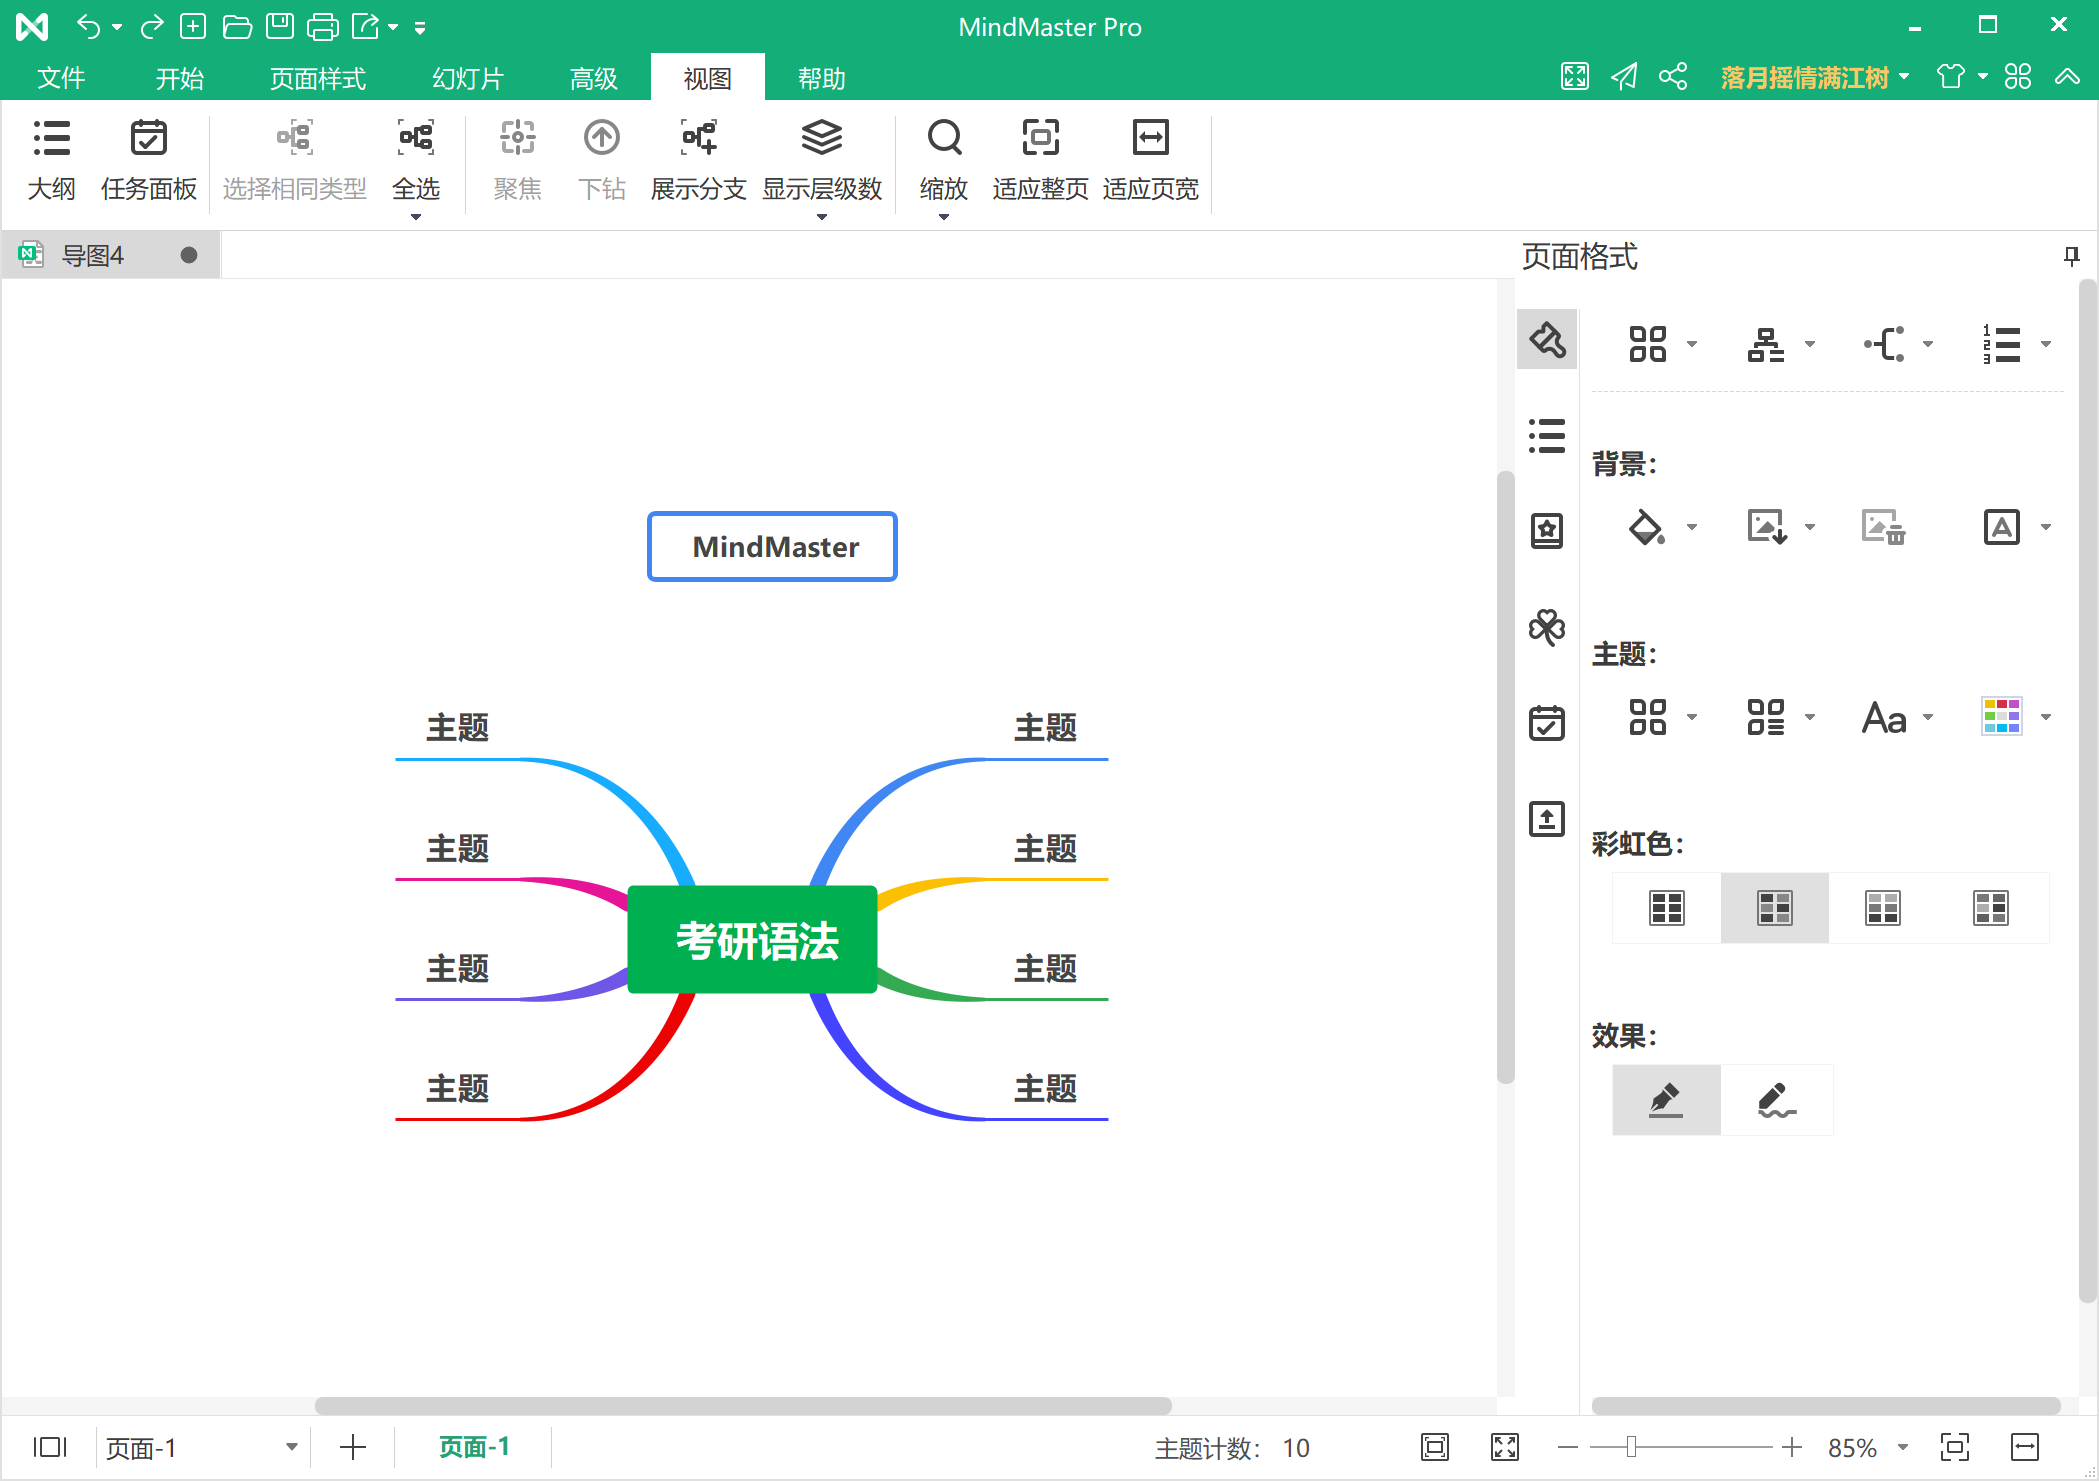Select the second rainbow color mode
Viewport: 2099px width, 1481px height.
1775,908
